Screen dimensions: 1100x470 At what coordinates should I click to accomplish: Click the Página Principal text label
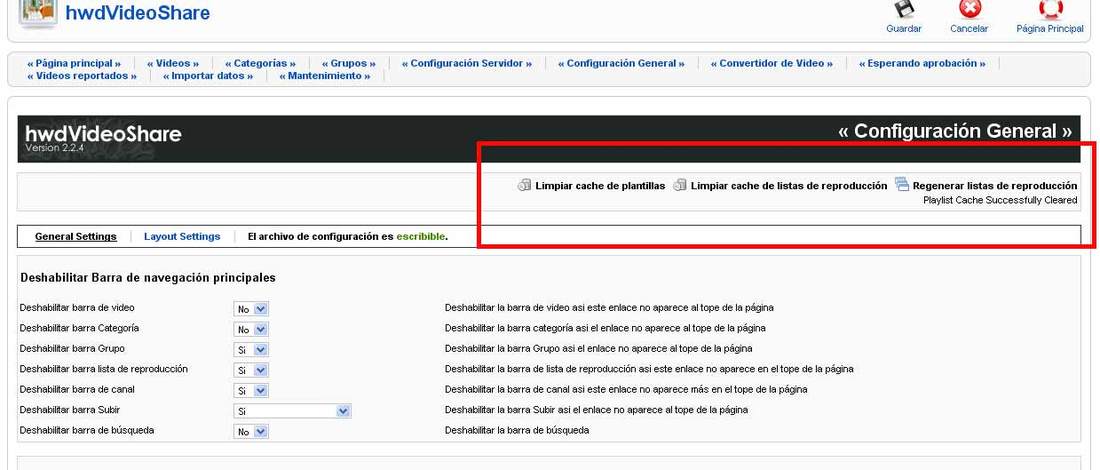tap(1049, 29)
